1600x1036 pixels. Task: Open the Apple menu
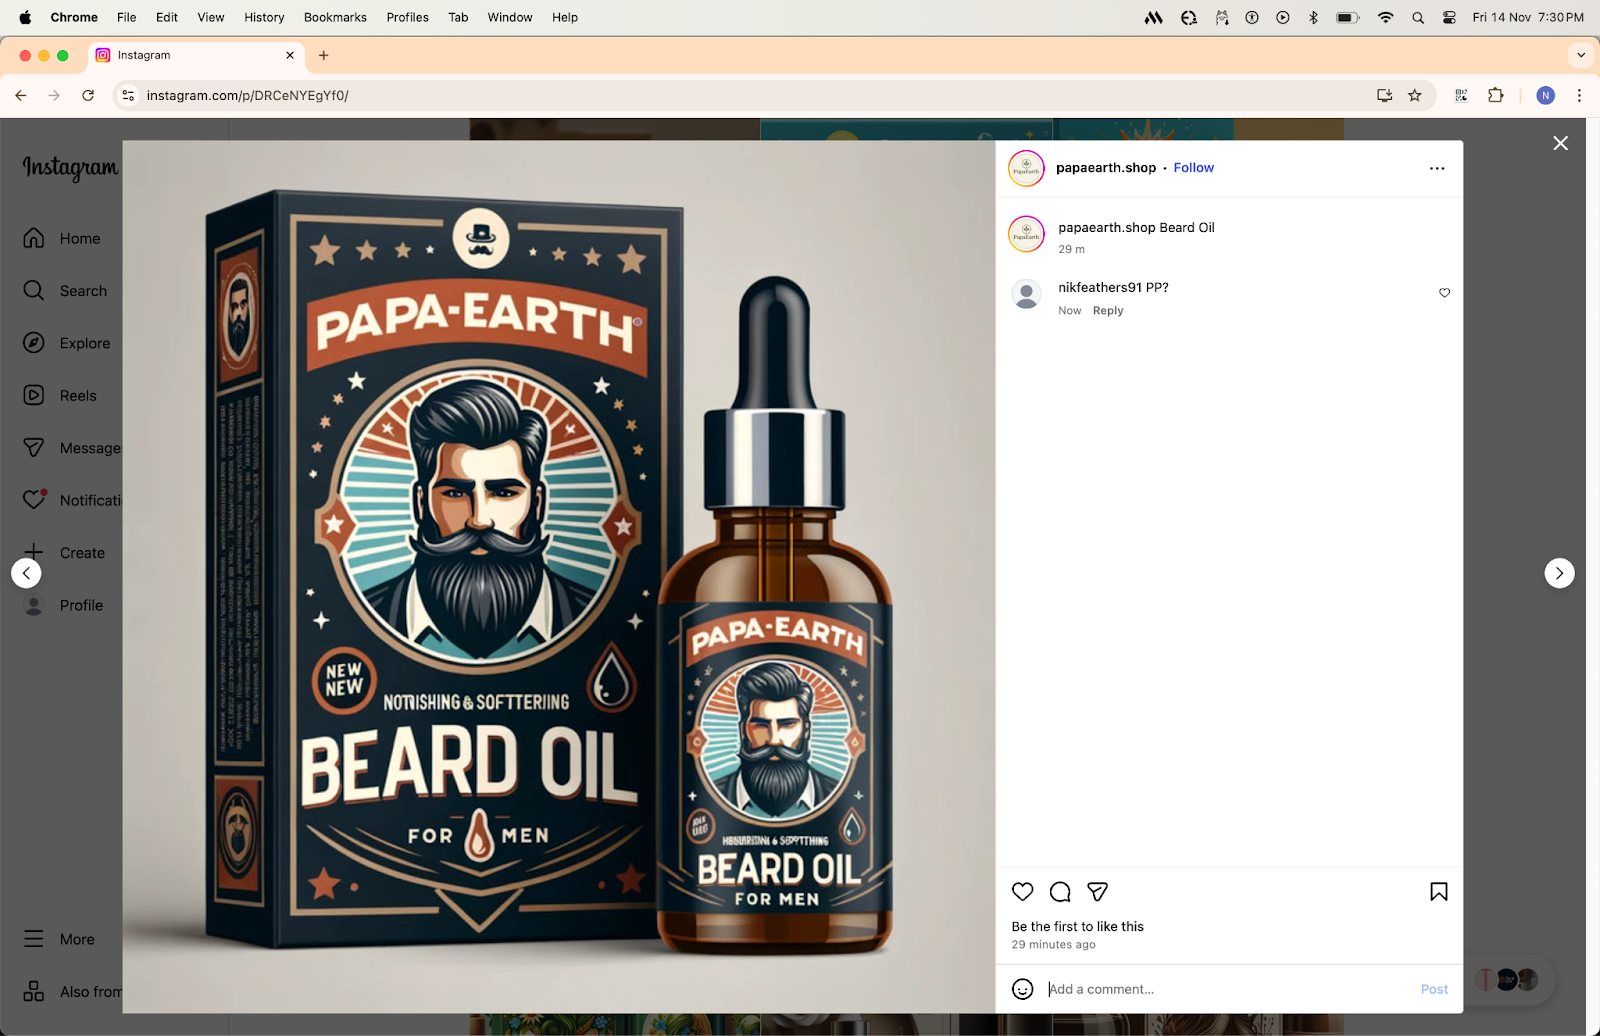click(x=25, y=17)
